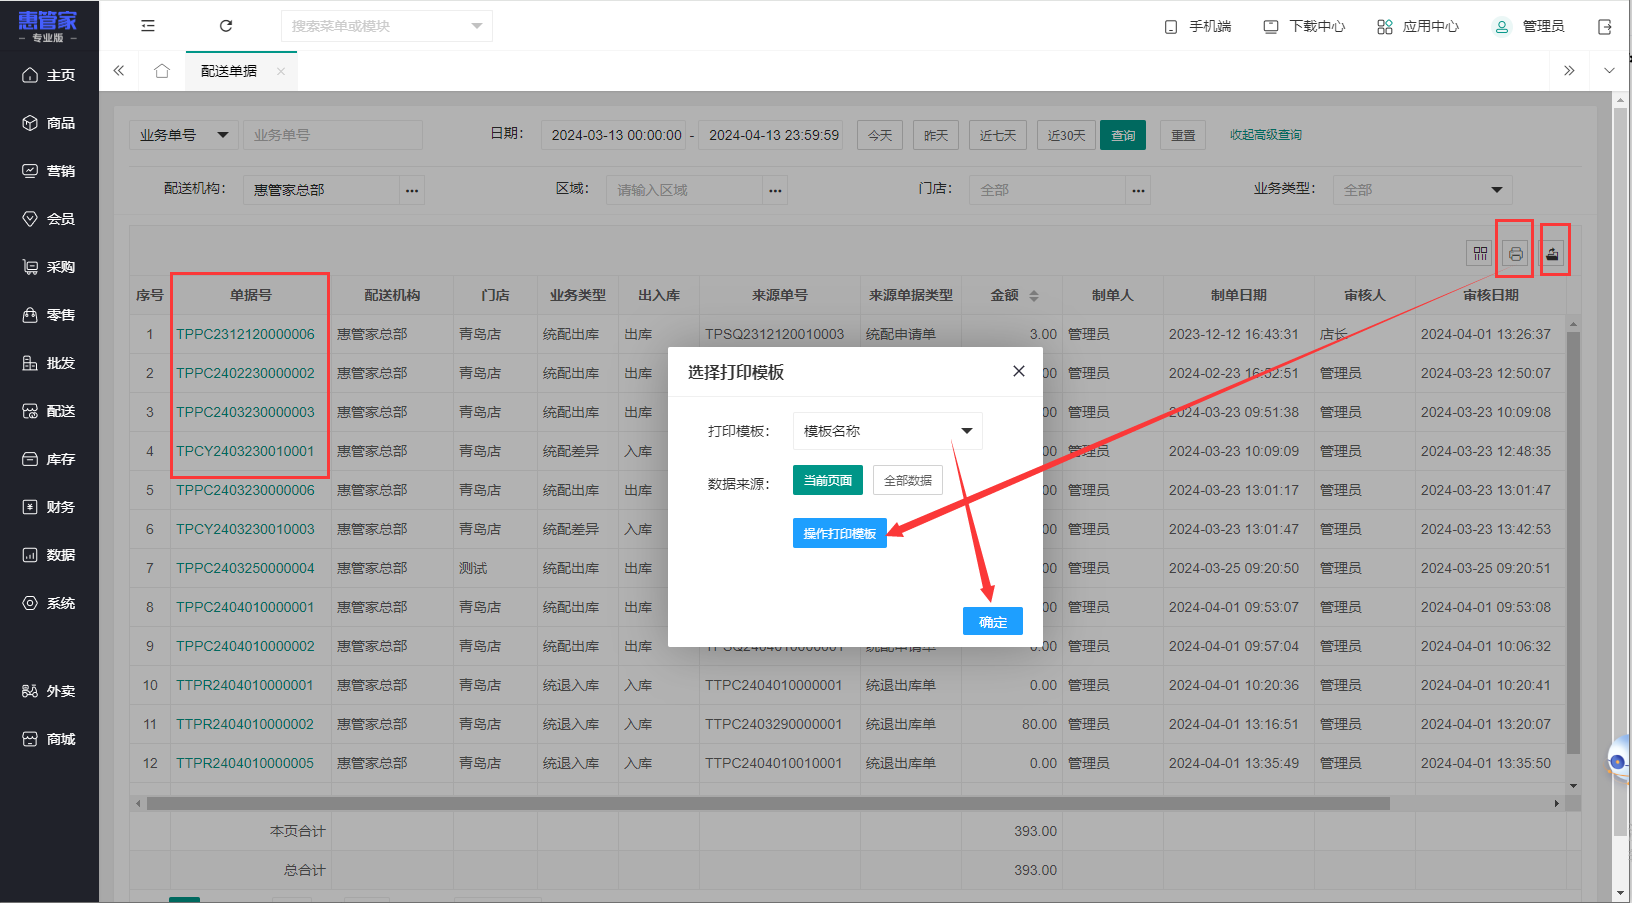Screen dimensions: 1632x903
Task: Go to 主页 in sidebar
Action: 49,75
